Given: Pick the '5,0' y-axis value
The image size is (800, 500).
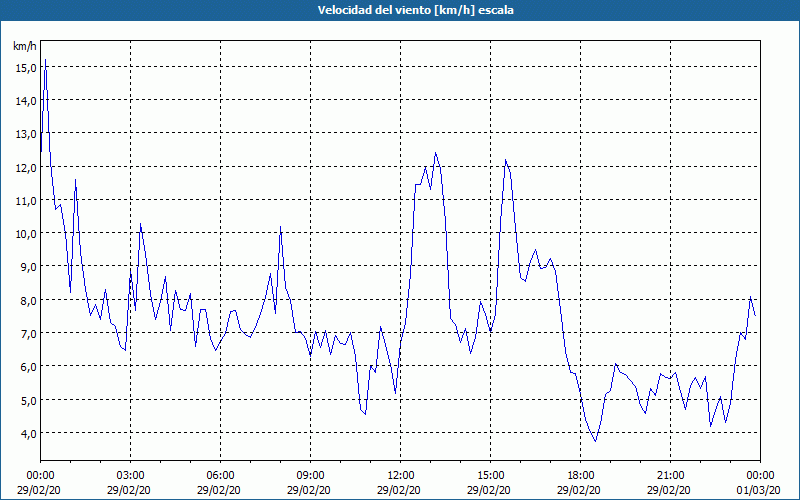Looking at the screenshot, I should click(29, 401).
